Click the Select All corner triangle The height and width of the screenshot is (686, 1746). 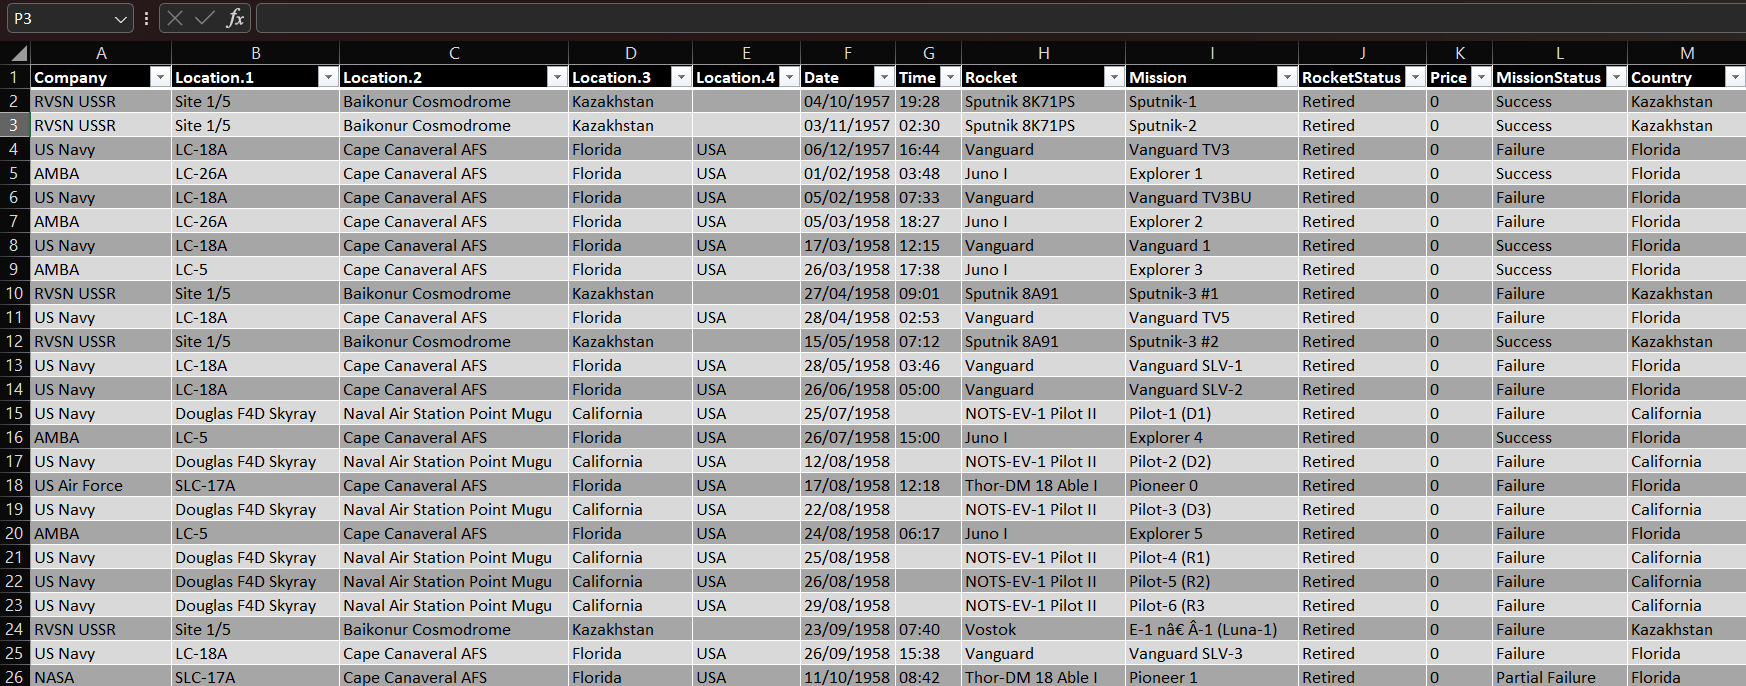click(18, 53)
